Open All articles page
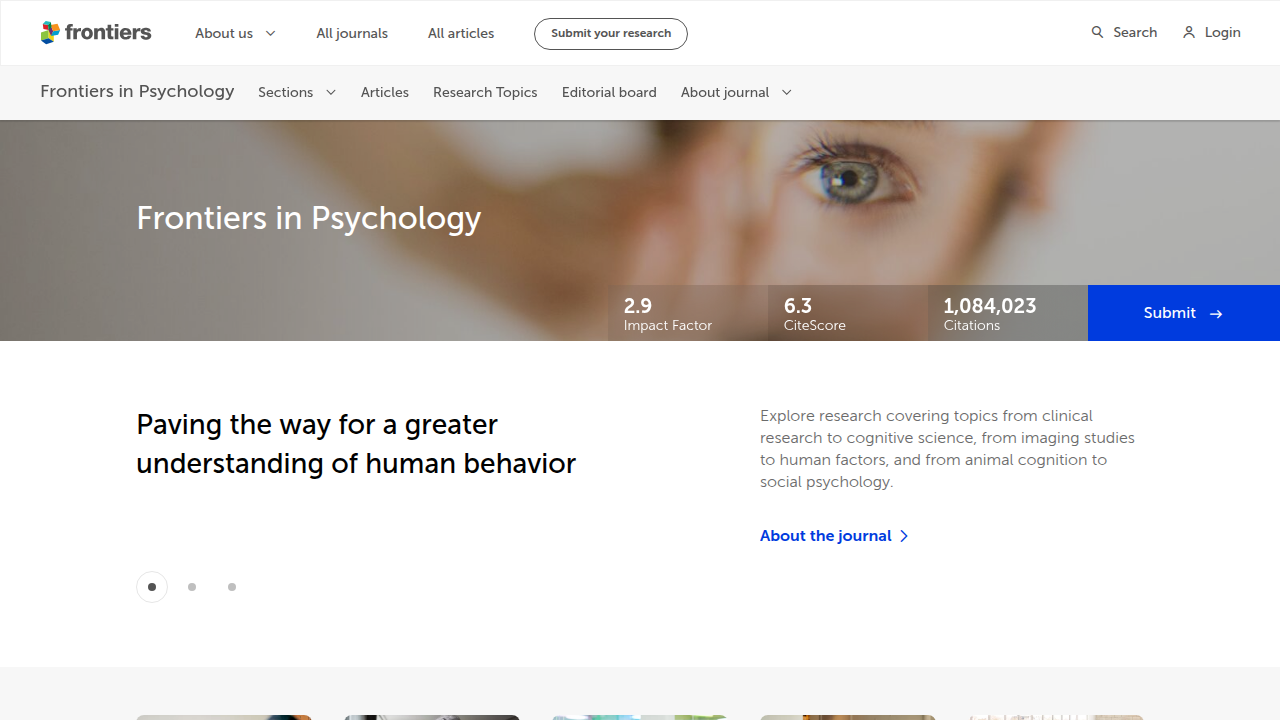This screenshot has width=1280, height=720. 461,33
